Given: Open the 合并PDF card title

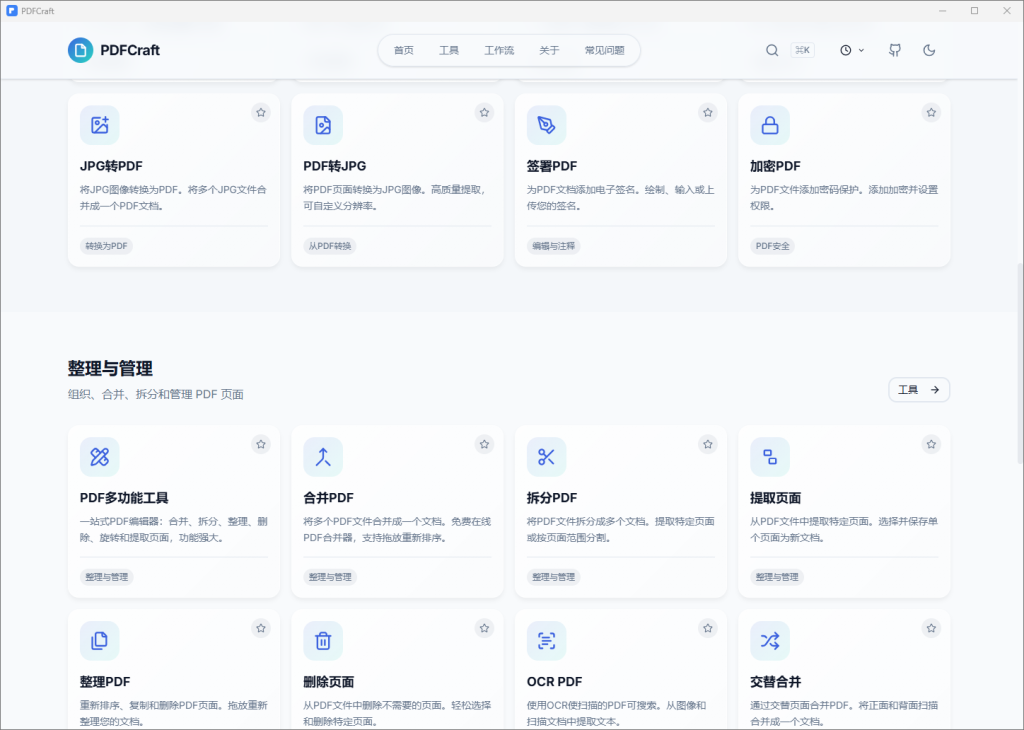Looking at the screenshot, I should pyautogui.click(x=328, y=498).
